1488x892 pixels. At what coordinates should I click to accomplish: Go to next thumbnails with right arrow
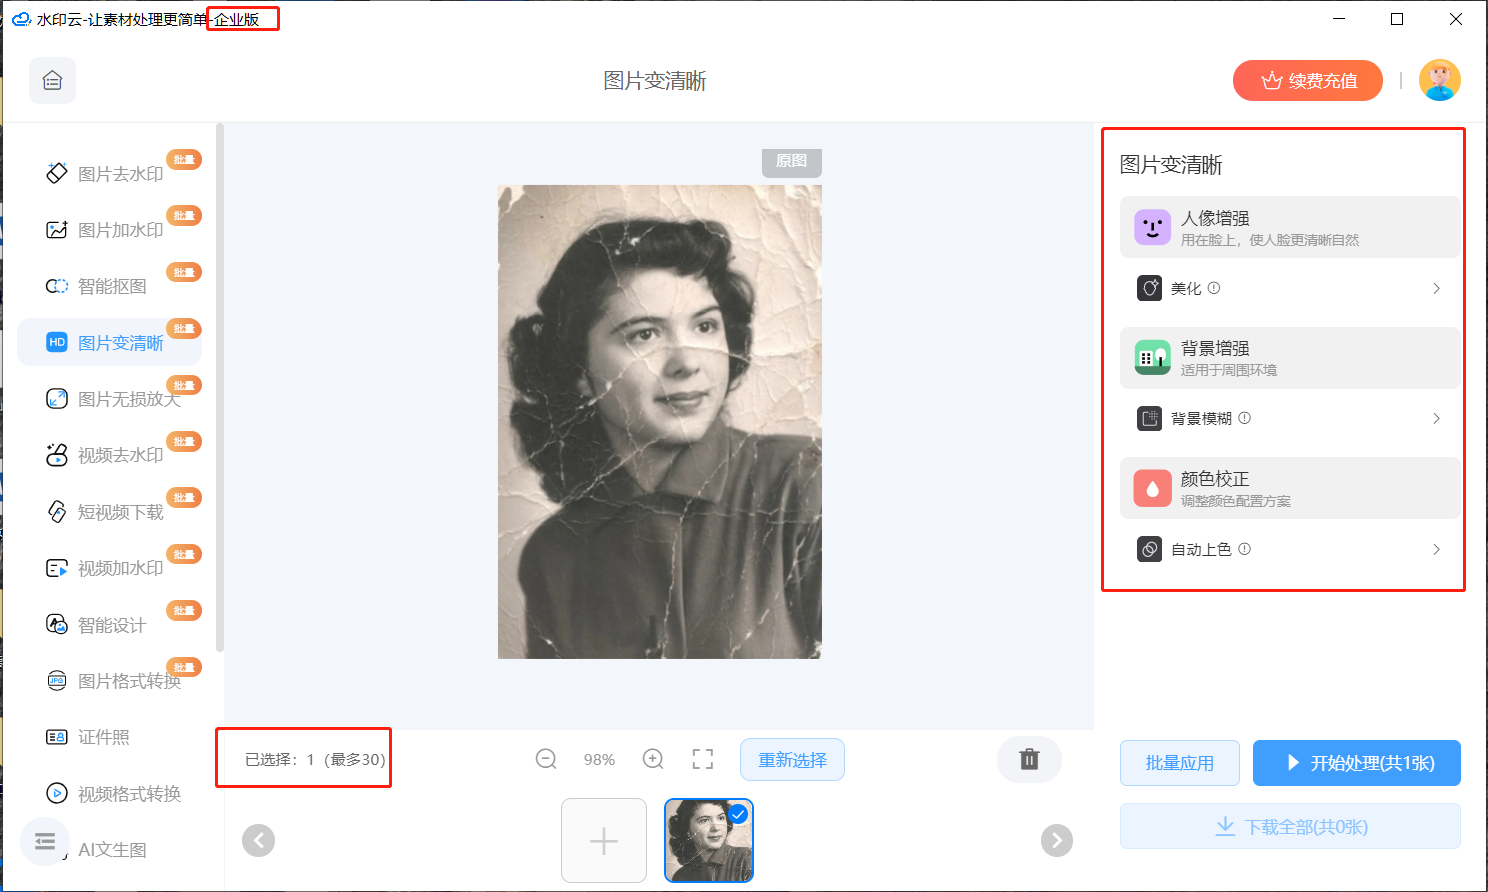click(1057, 840)
